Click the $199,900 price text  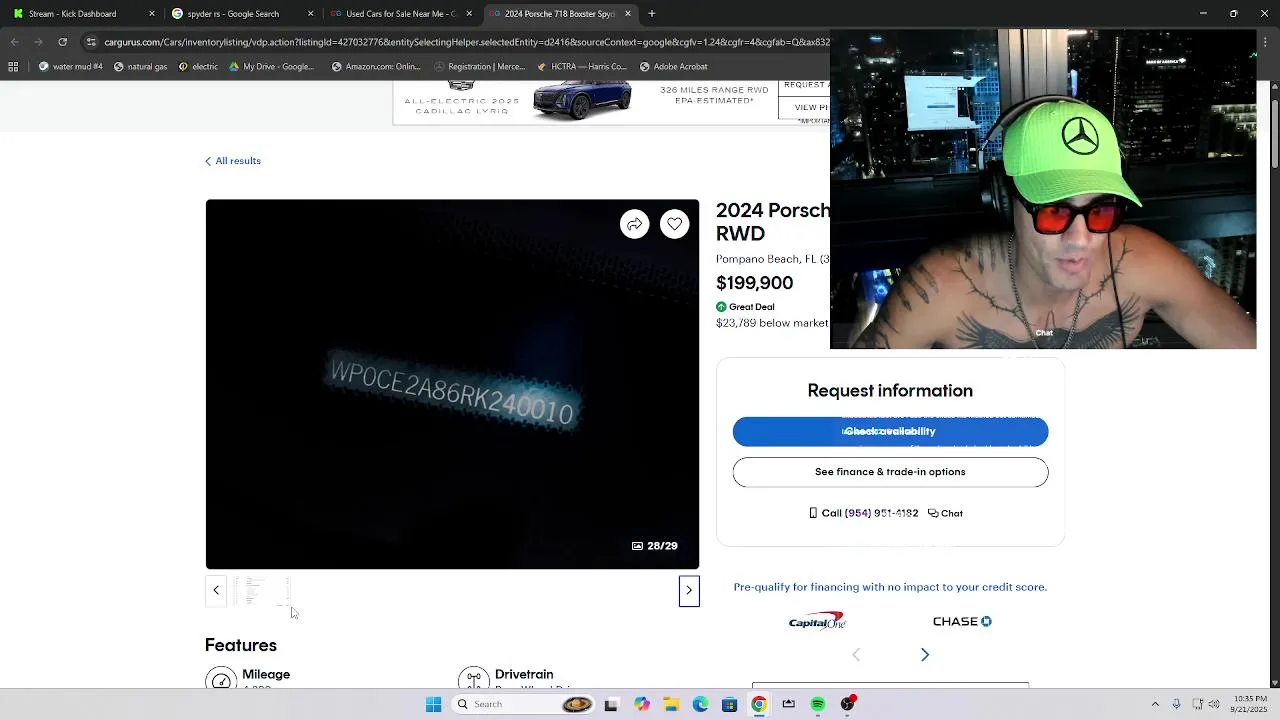coord(754,283)
